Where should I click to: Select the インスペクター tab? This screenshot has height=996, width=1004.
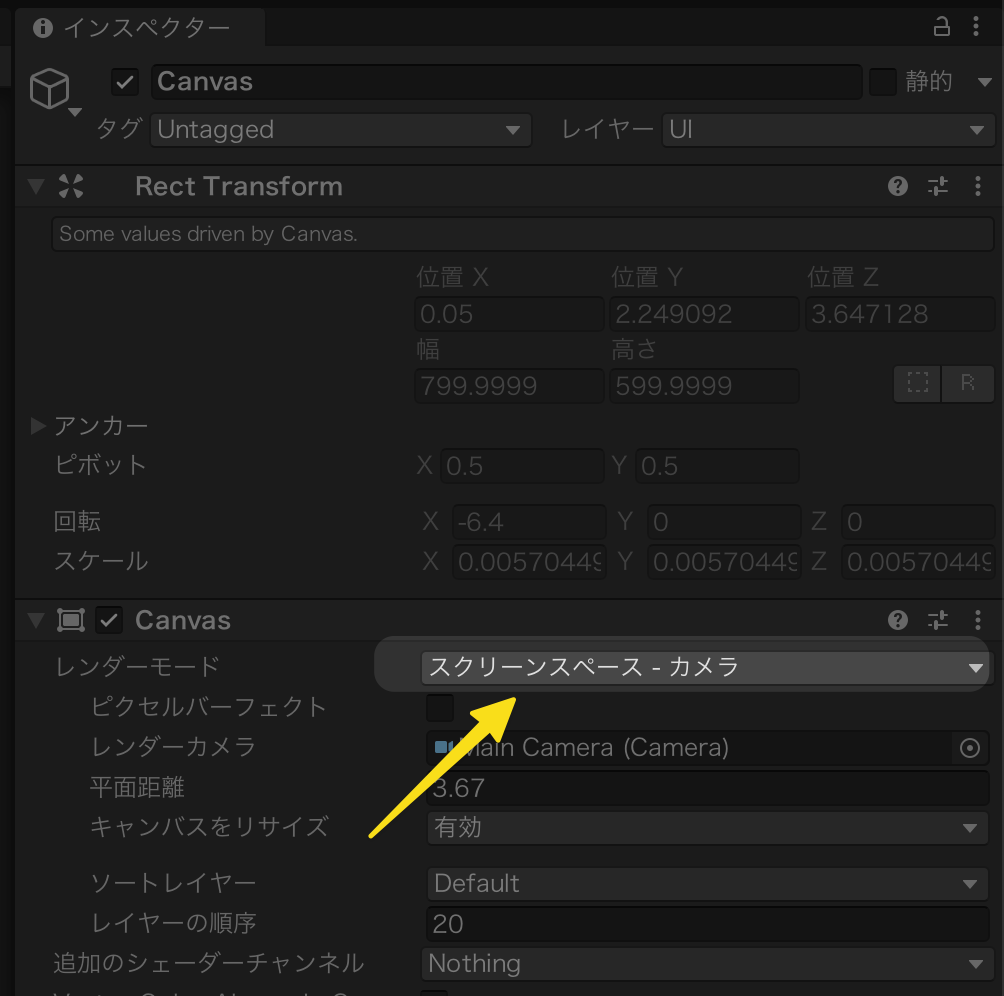click(x=140, y=28)
